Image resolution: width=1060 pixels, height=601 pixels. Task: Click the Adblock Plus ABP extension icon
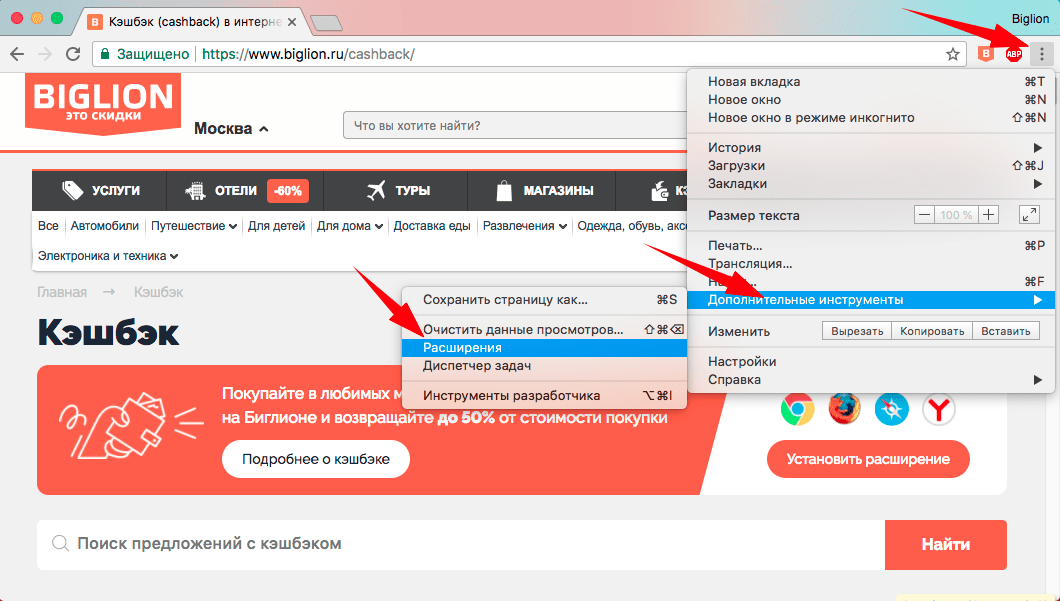pyautogui.click(x=1013, y=54)
